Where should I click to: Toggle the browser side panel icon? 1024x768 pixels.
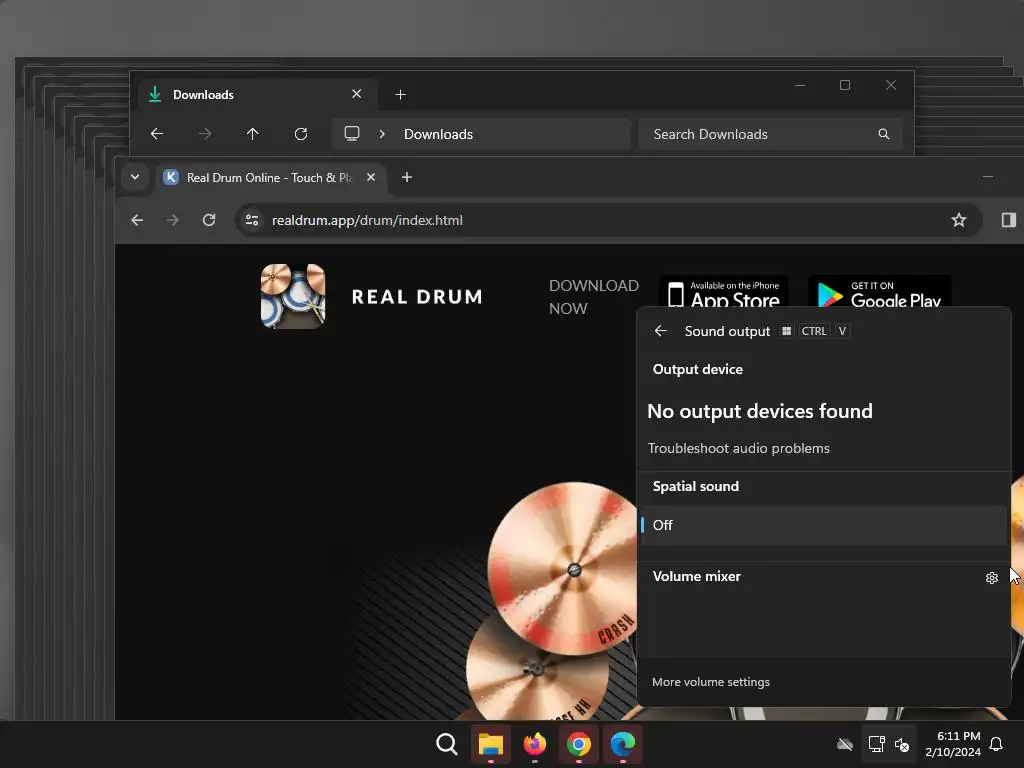1009,220
